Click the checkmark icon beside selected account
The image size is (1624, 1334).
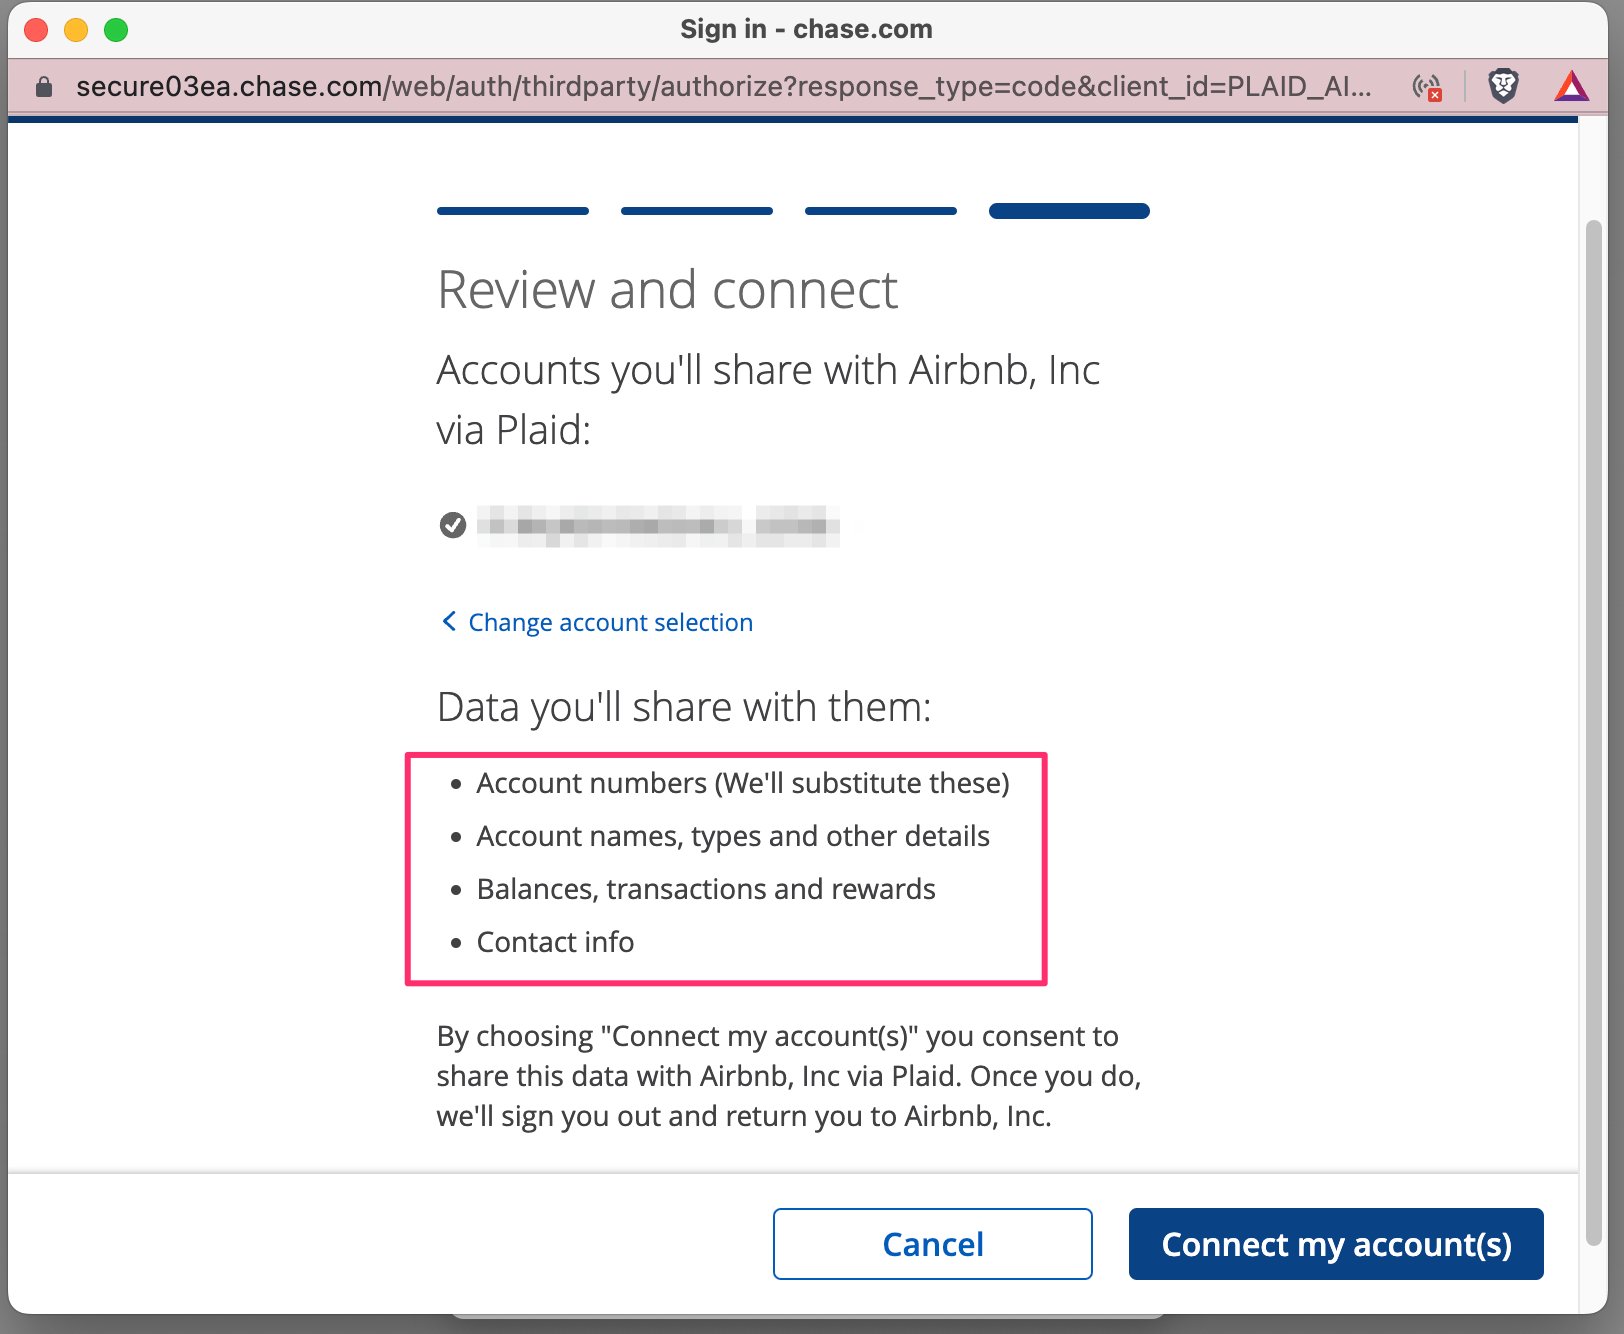453,525
